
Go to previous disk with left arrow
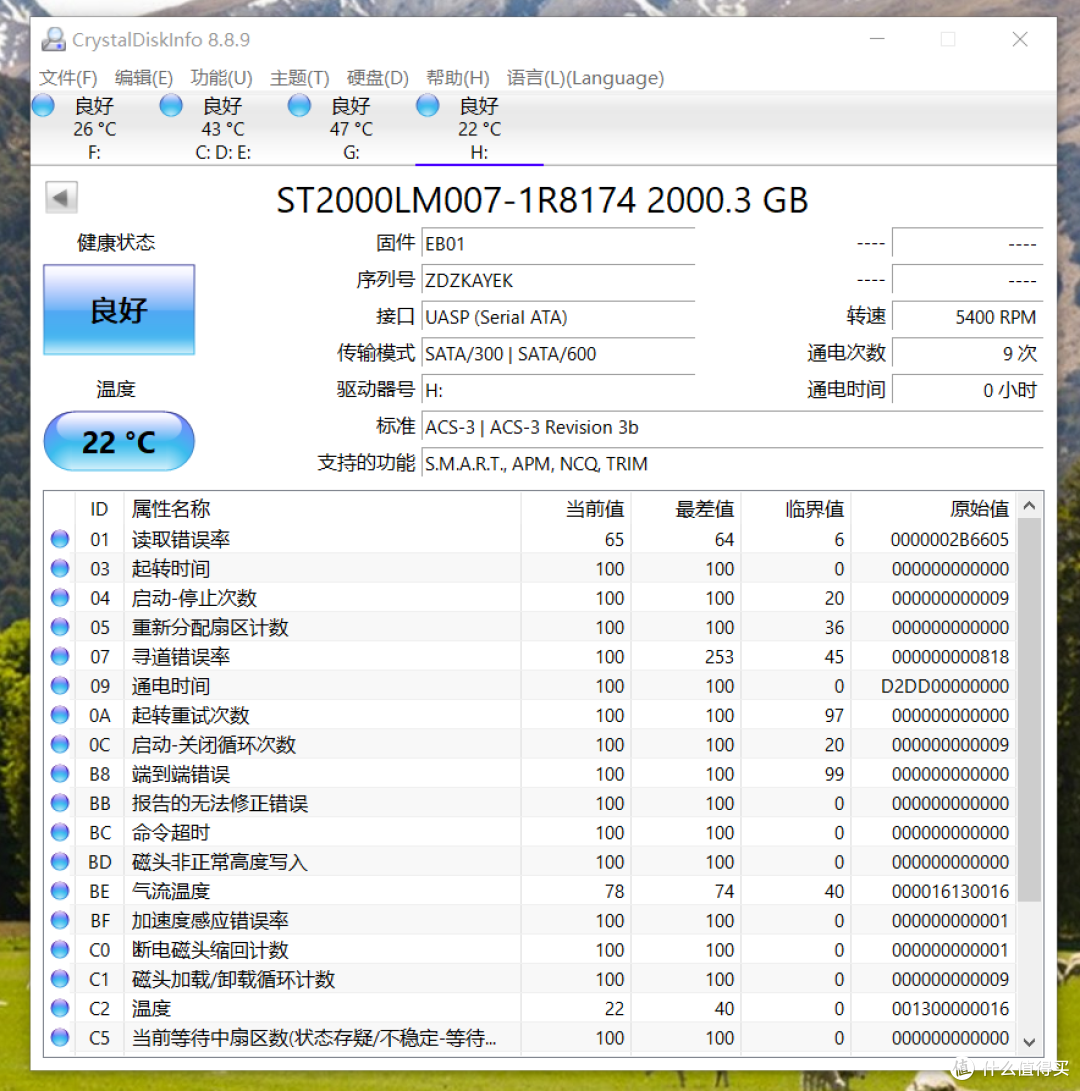click(x=61, y=198)
